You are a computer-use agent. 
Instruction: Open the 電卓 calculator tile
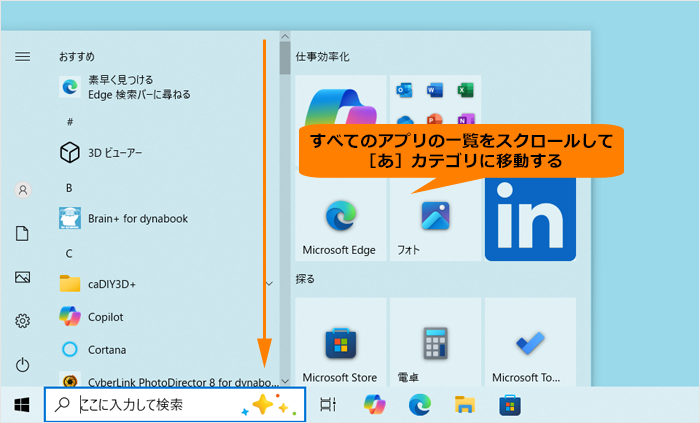[x=435, y=342]
